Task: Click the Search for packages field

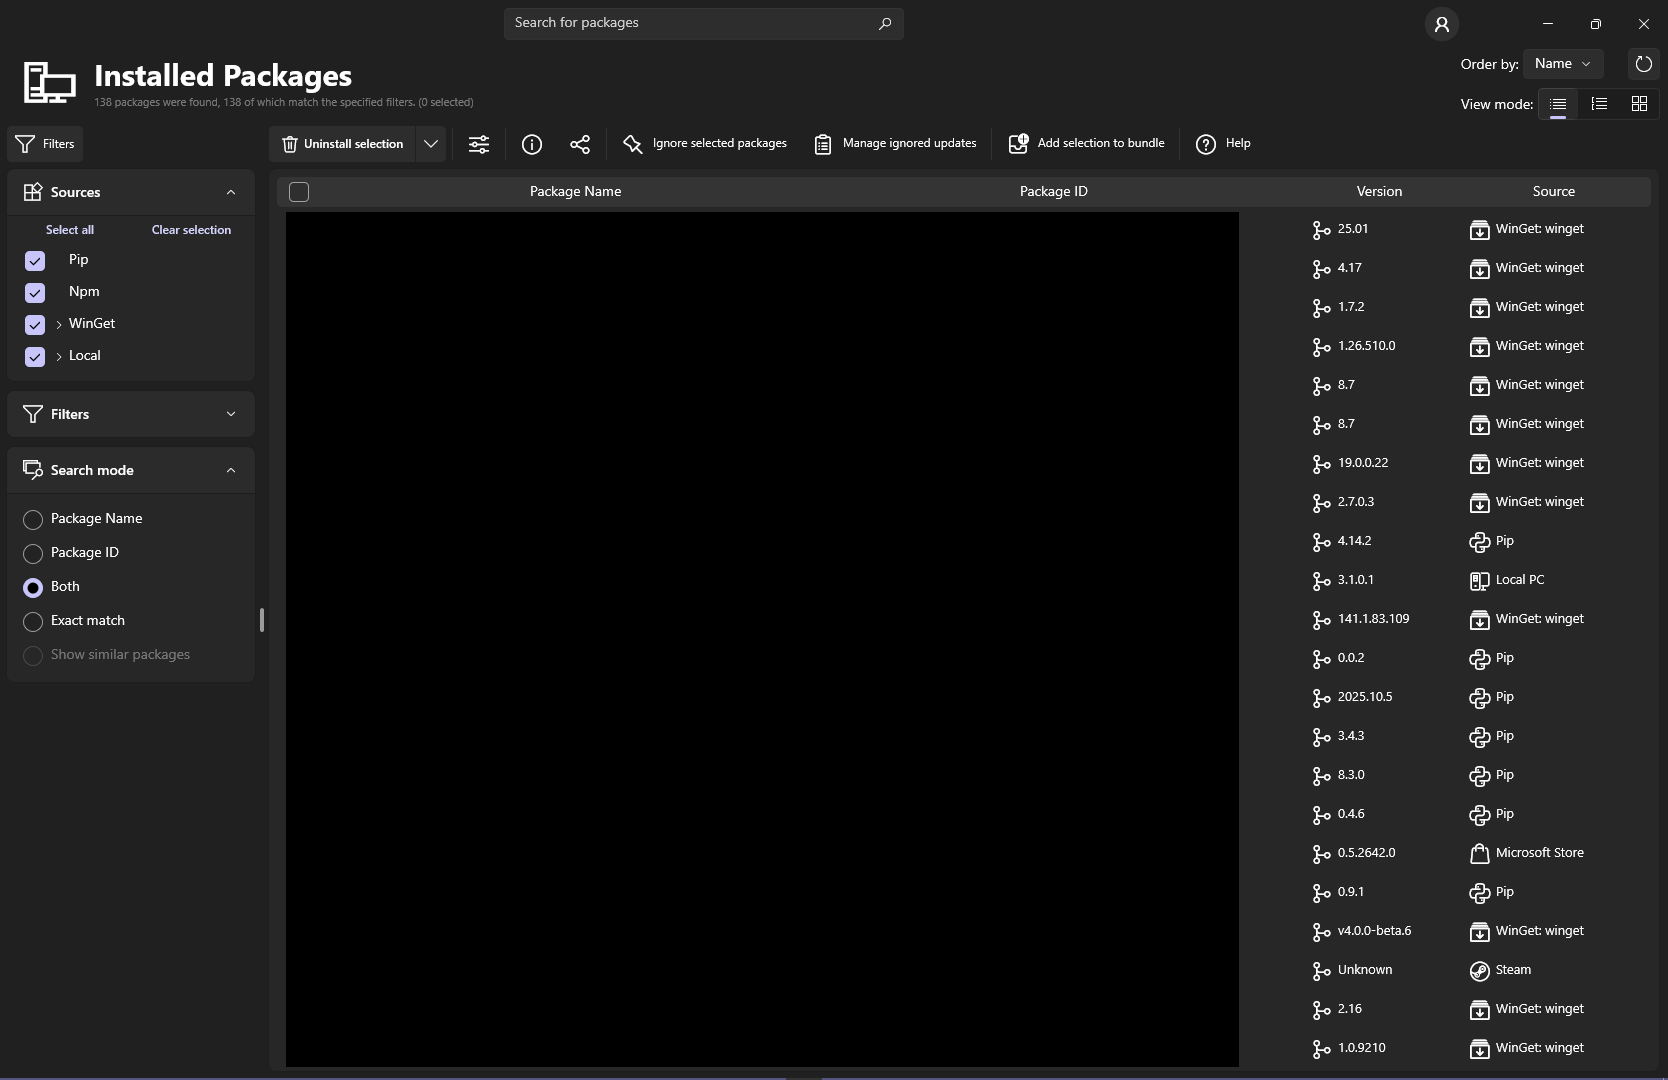Action: [x=704, y=23]
